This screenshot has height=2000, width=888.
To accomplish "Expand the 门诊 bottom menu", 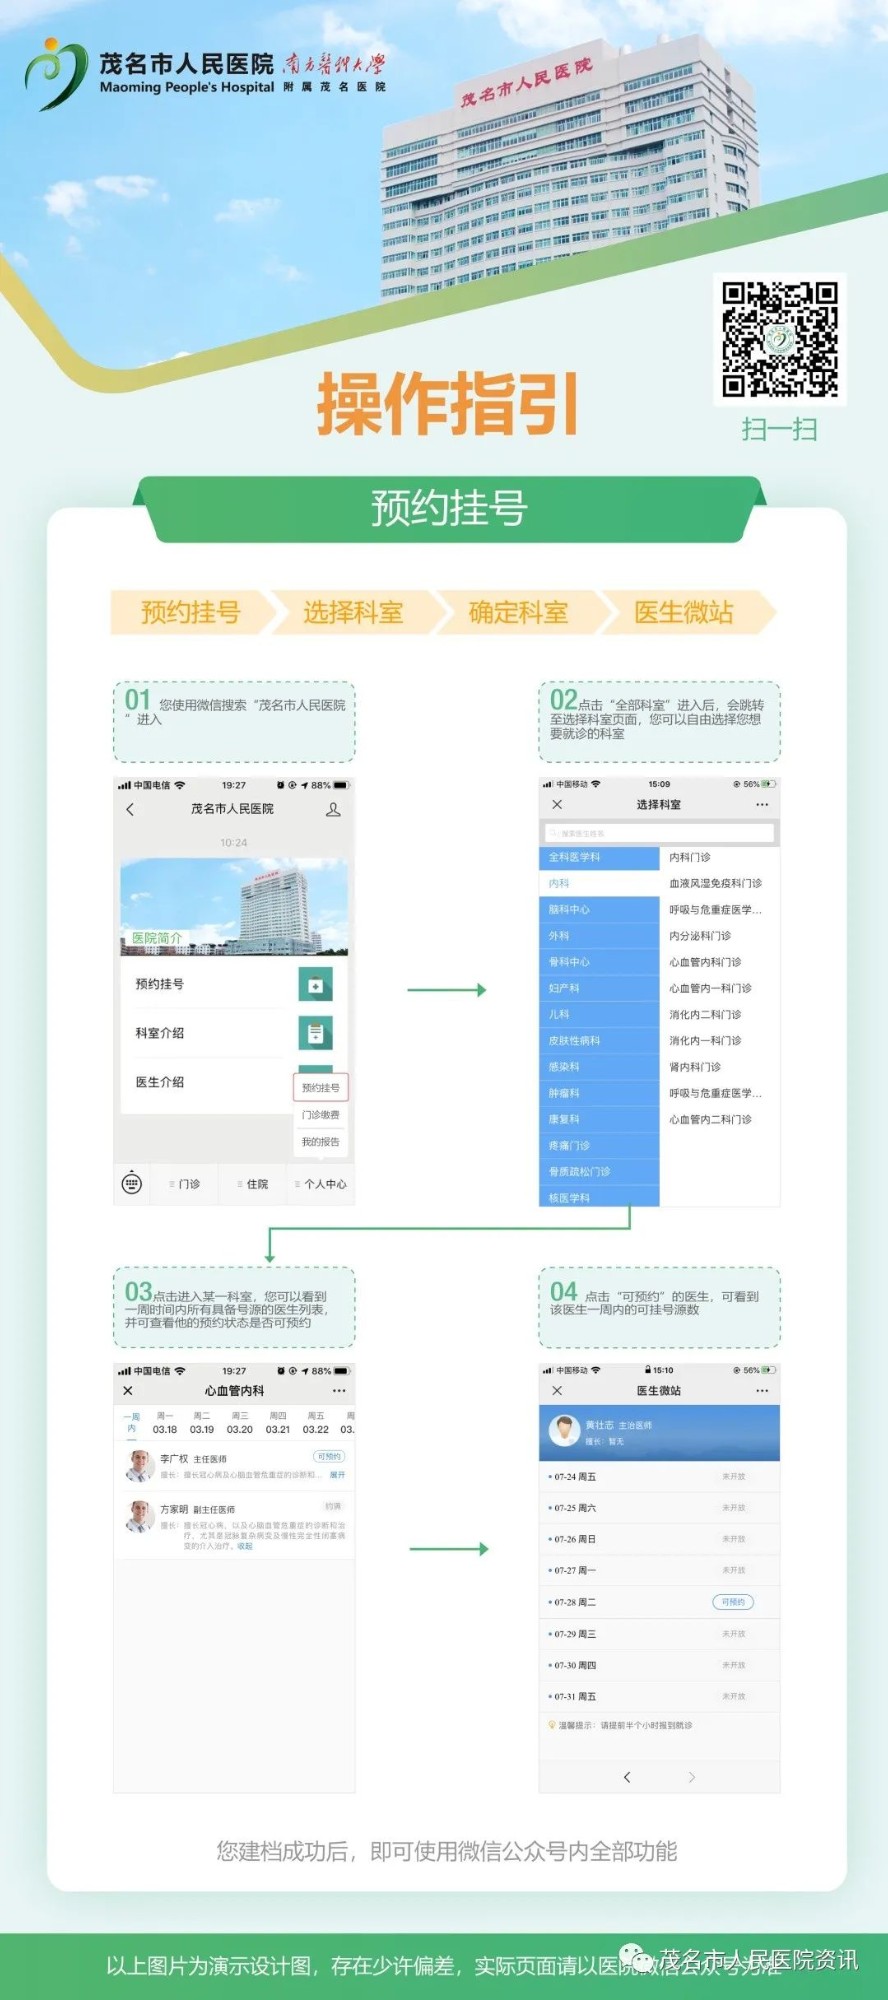I will click(x=186, y=1184).
